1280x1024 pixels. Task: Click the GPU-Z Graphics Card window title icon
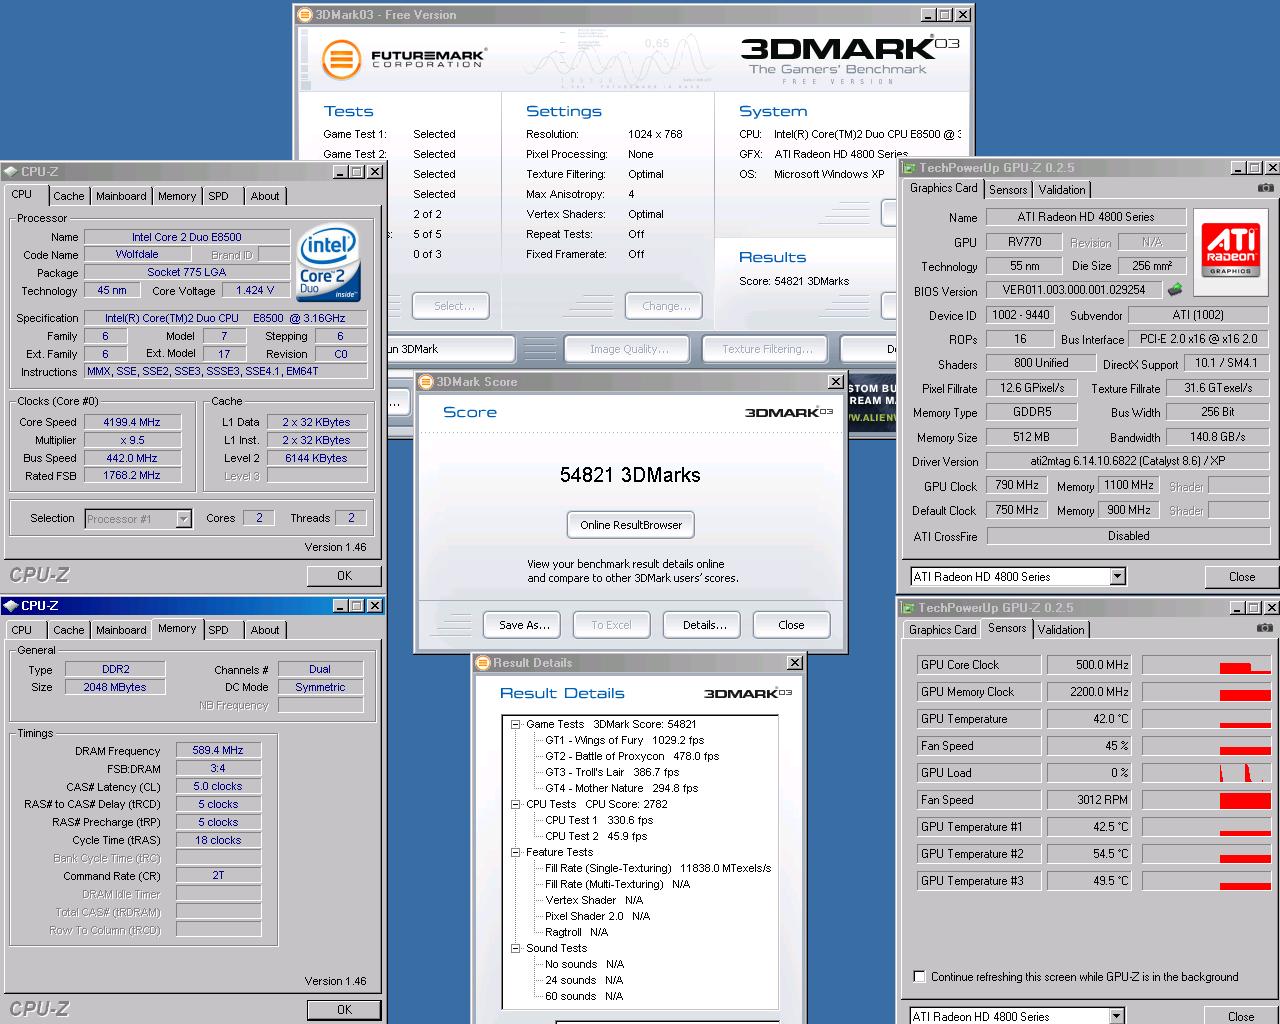pos(908,168)
